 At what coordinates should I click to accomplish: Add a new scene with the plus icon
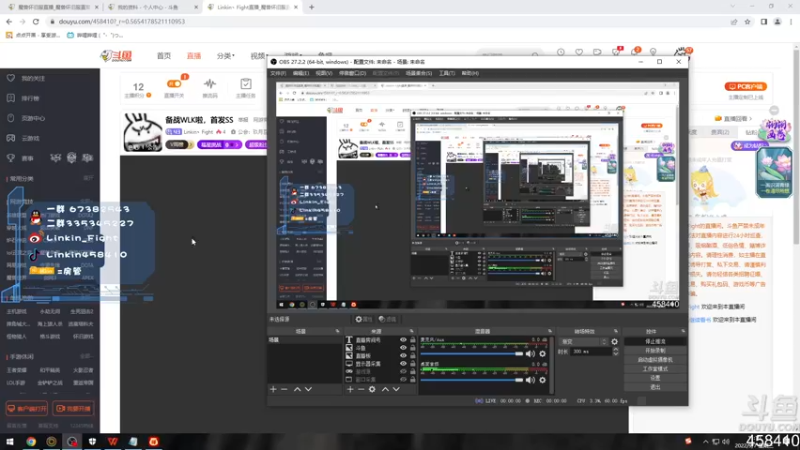273,389
